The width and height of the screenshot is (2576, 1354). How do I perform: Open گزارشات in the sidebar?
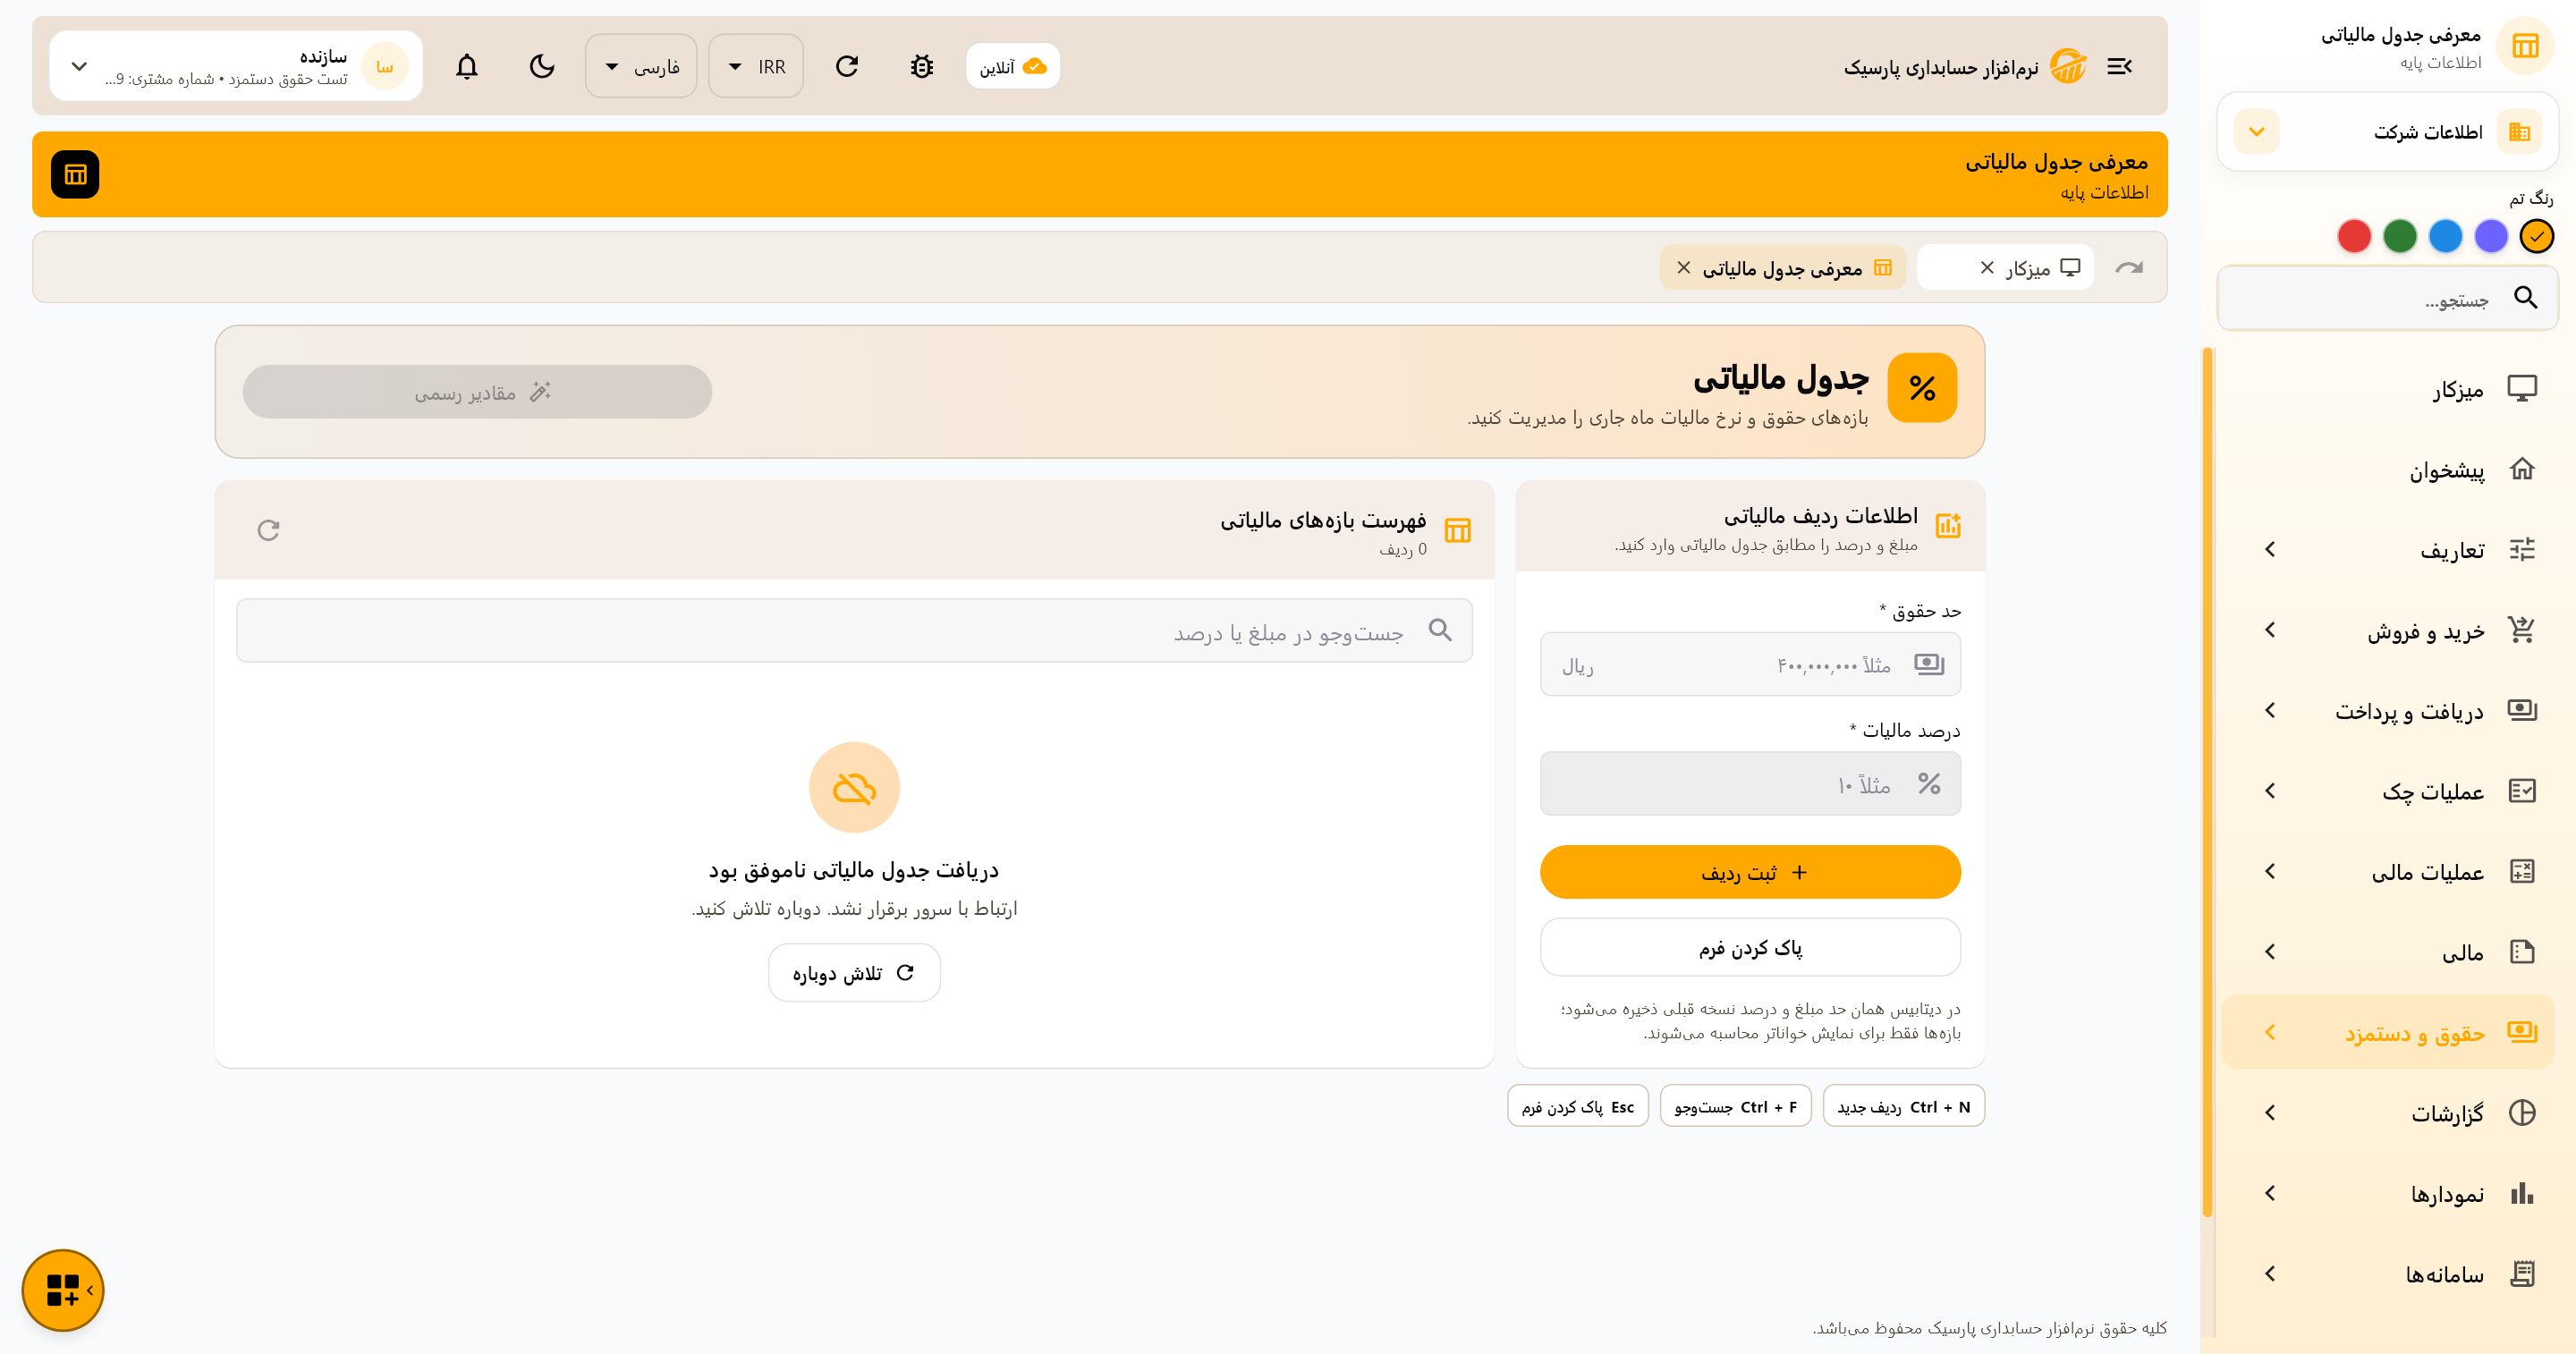[x=2388, y=1113]
